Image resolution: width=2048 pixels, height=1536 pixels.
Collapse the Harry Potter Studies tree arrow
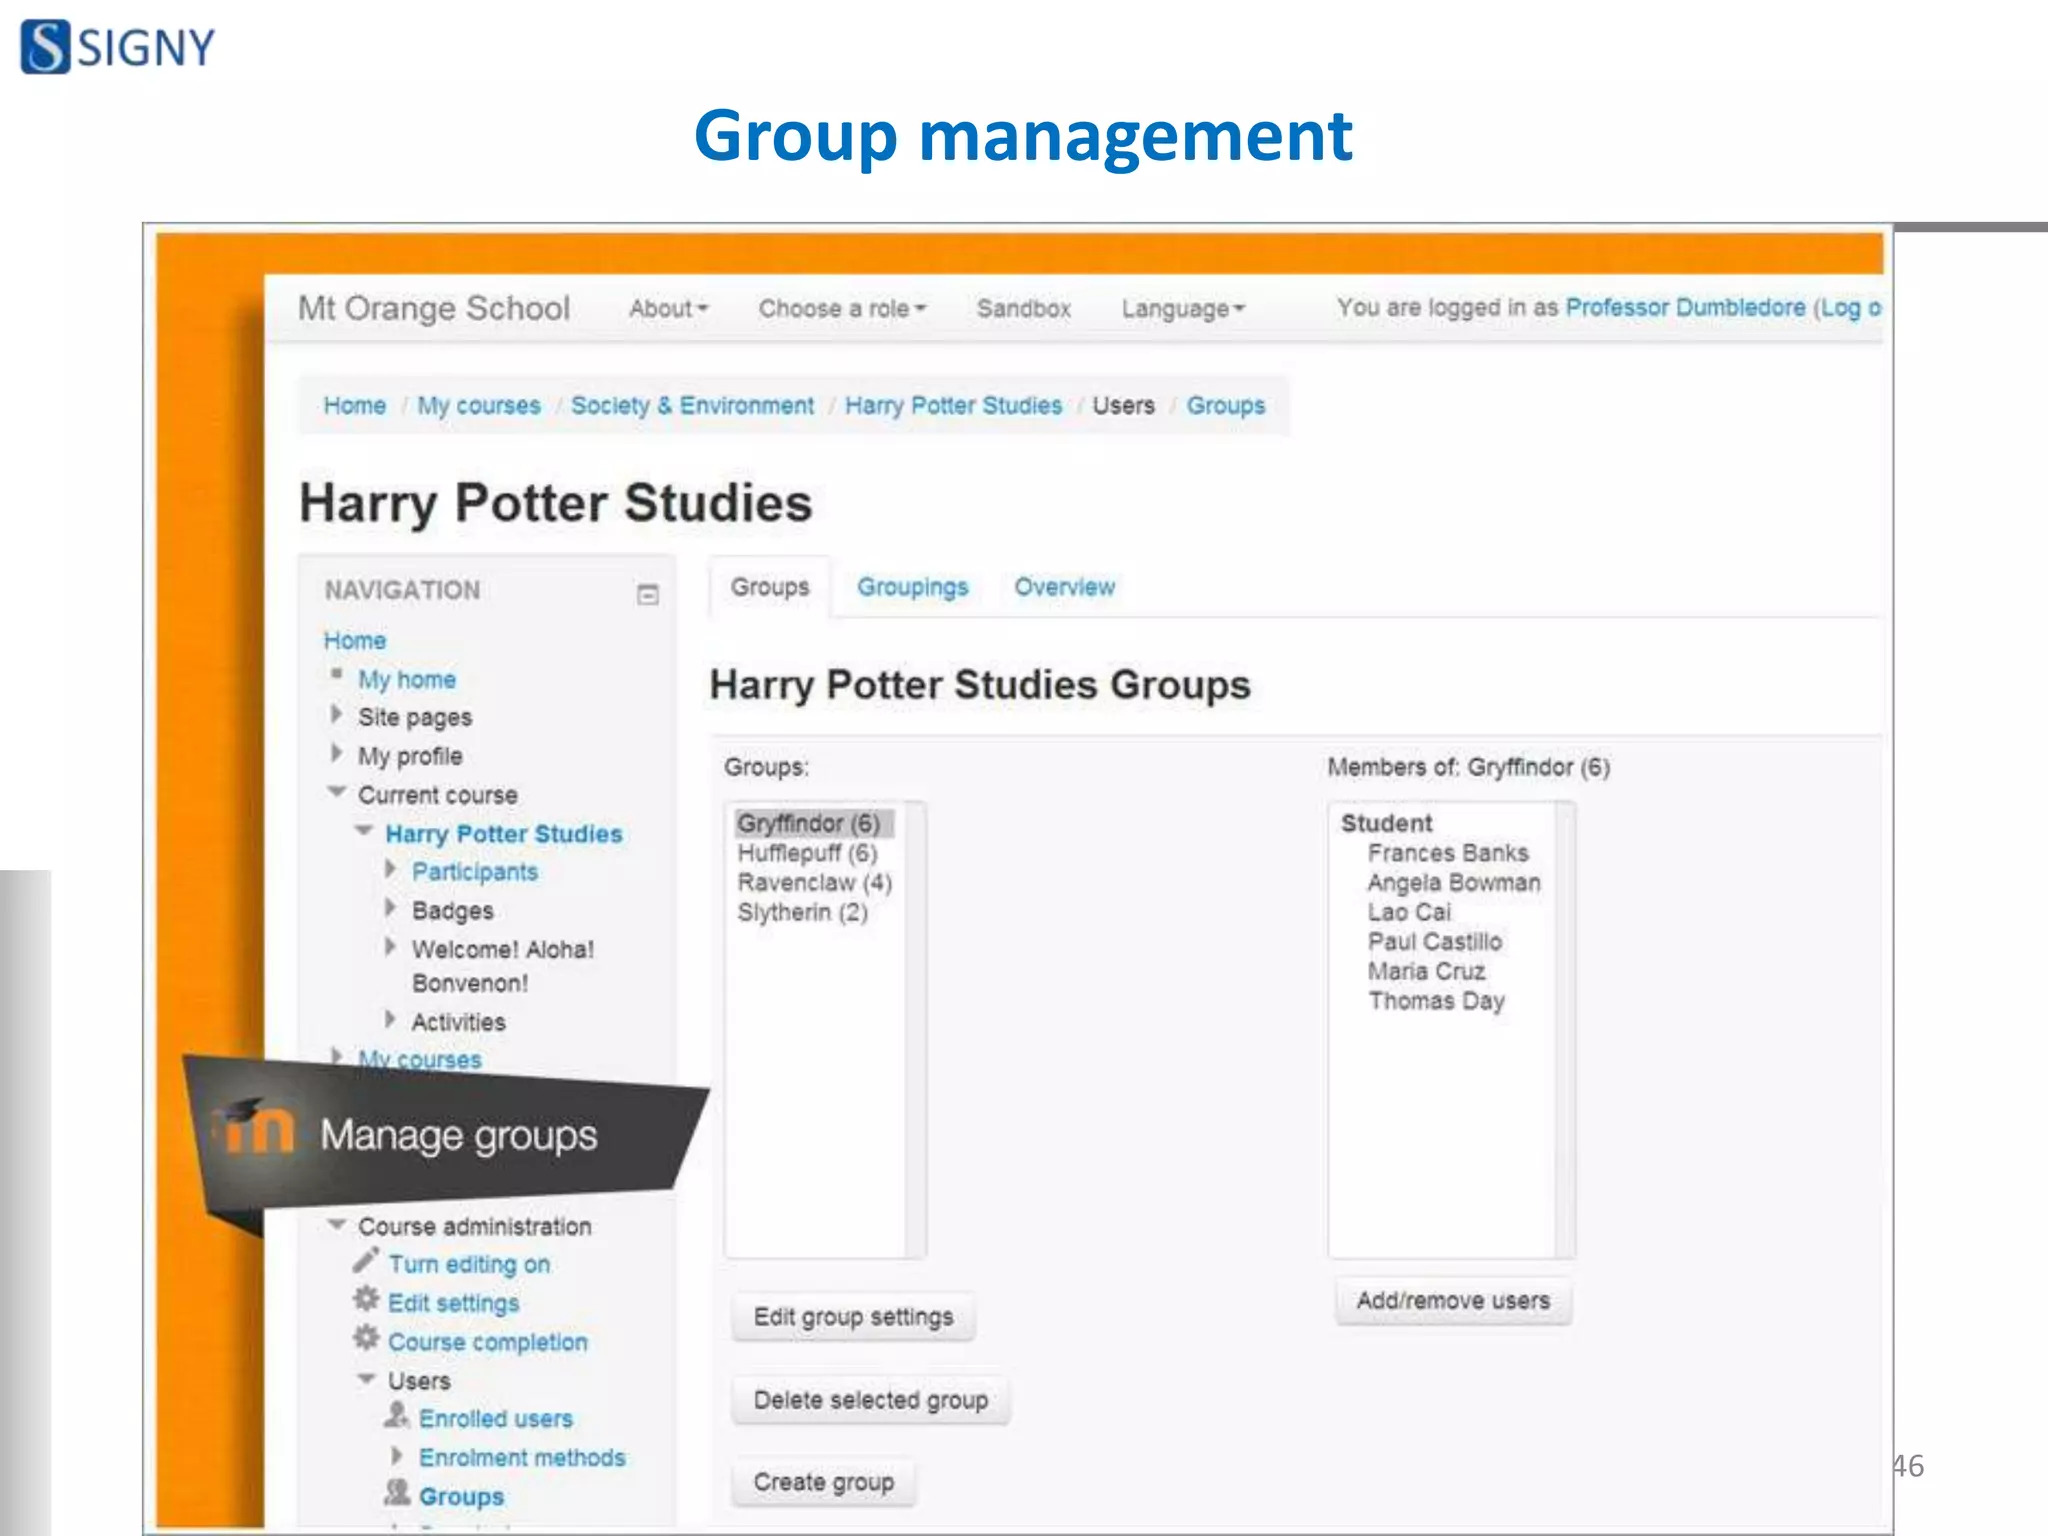364,830
